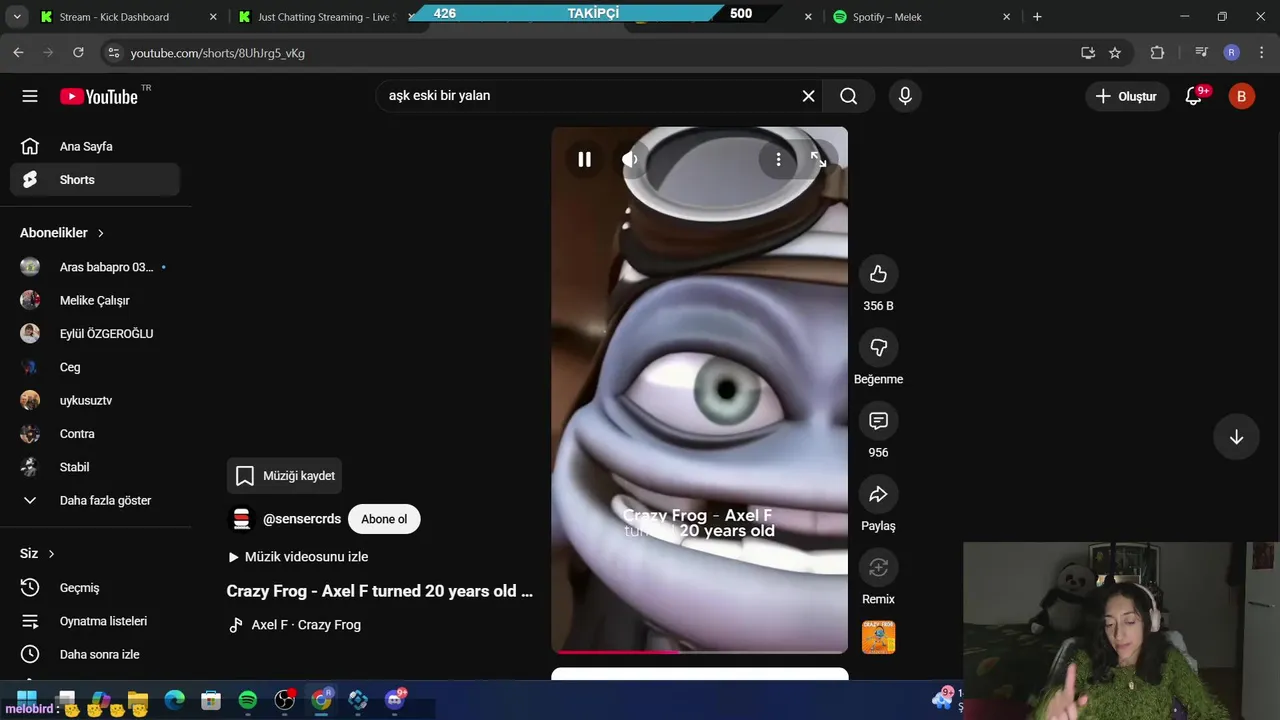Select Ana Sayfa in the sidebar
This screenshot has height=720, width=1280.
click(x=95, y=146)
